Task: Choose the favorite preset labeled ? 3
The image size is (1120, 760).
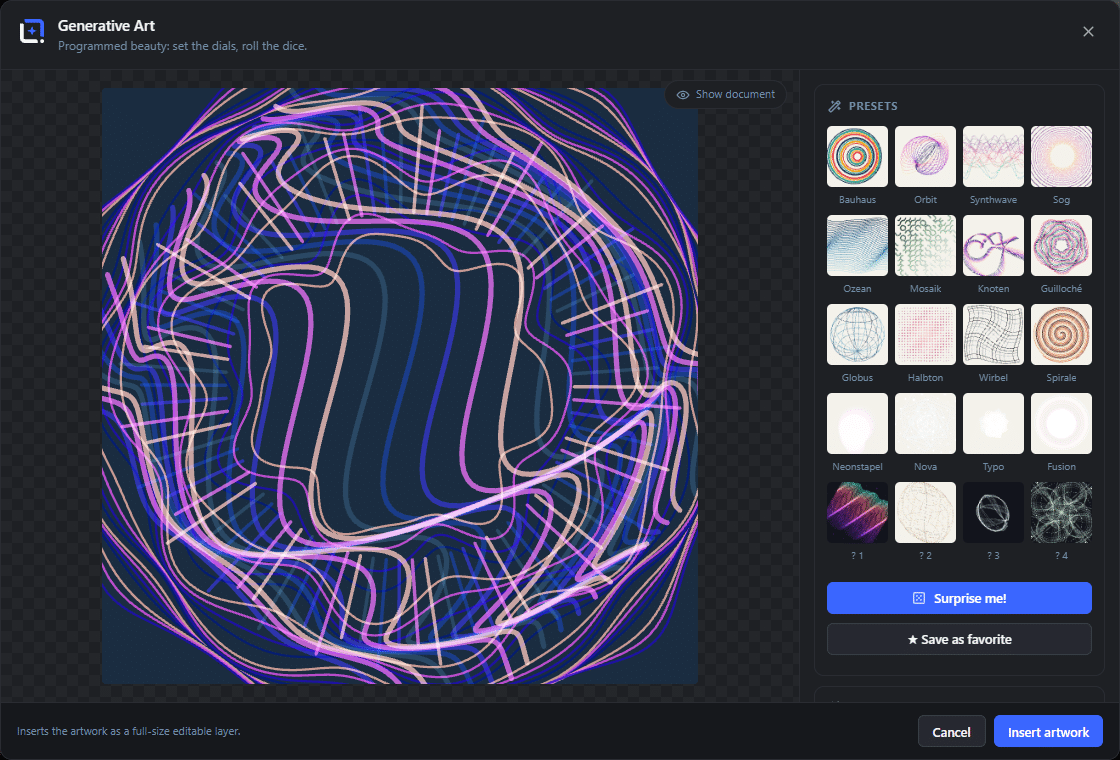Action: 993,512
